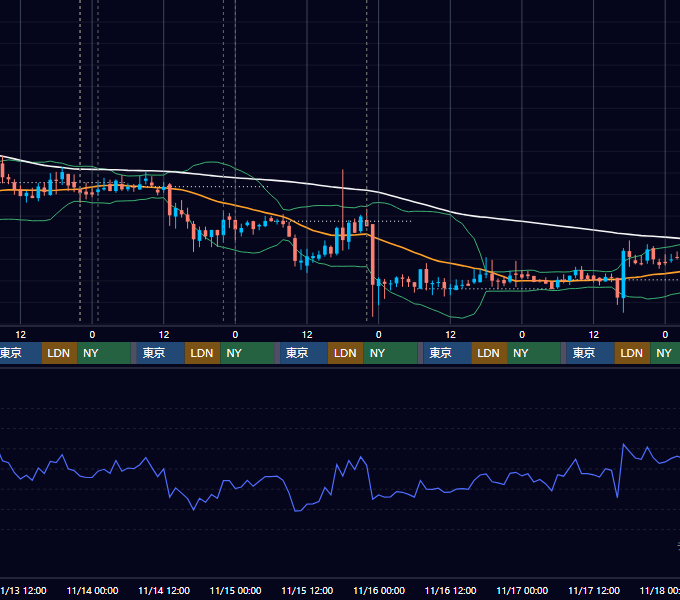Click the 11/15 00:00 date label
The image size is (680, 600).
[235, 590]
